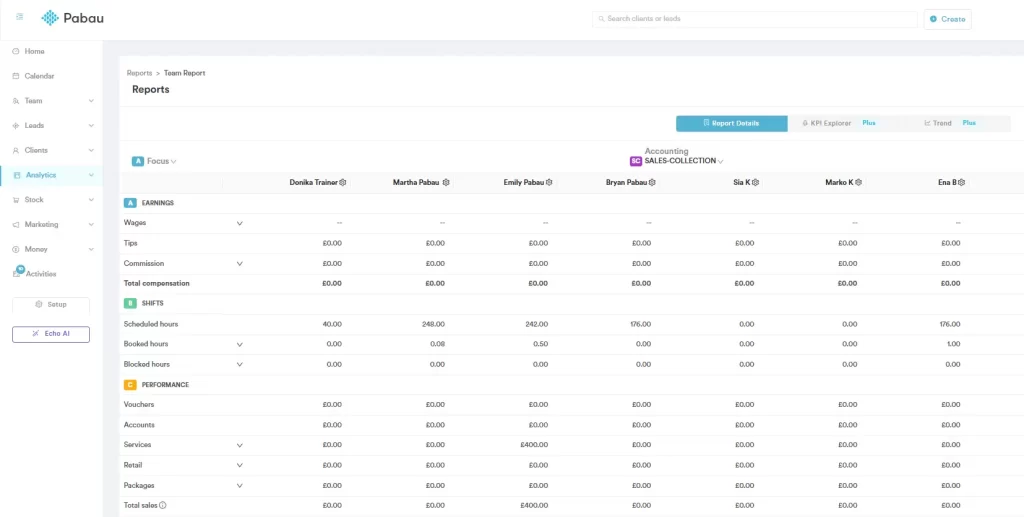This screenshot has height=517, width=1024.
Task: Open settings gear for Sia K
Action: point(755,183)
